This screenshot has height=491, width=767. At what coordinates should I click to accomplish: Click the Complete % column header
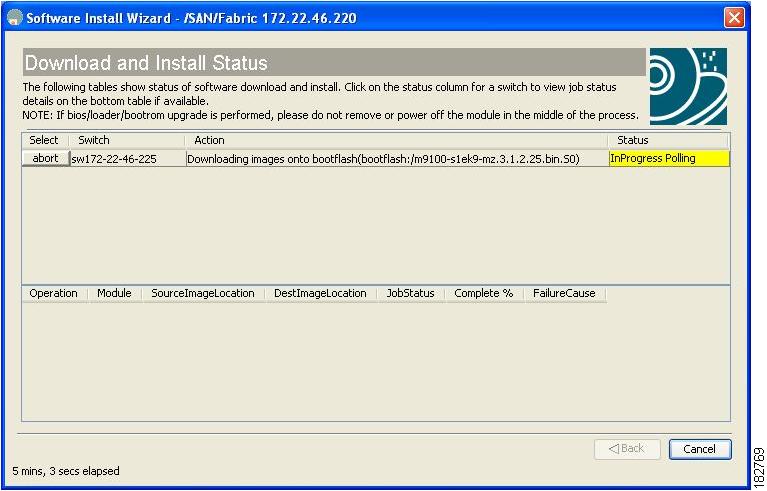pyautogui.click(x=484, y=293)
